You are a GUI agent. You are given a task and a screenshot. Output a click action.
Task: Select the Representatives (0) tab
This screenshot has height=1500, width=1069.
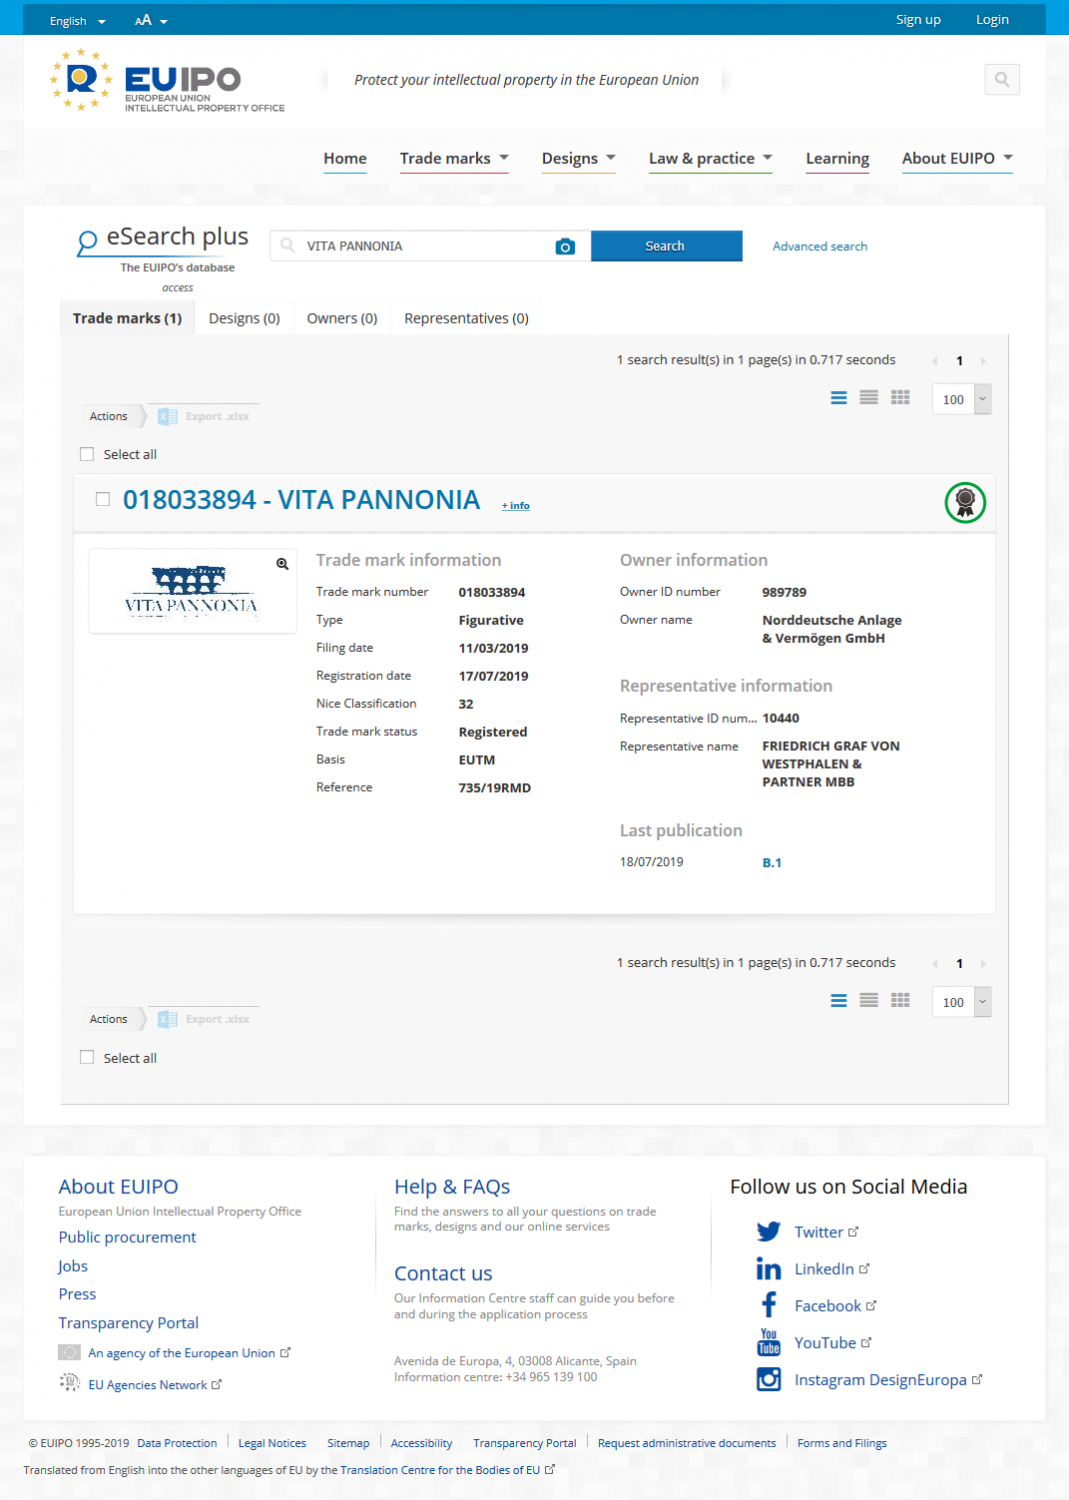(x=466, y=318)
